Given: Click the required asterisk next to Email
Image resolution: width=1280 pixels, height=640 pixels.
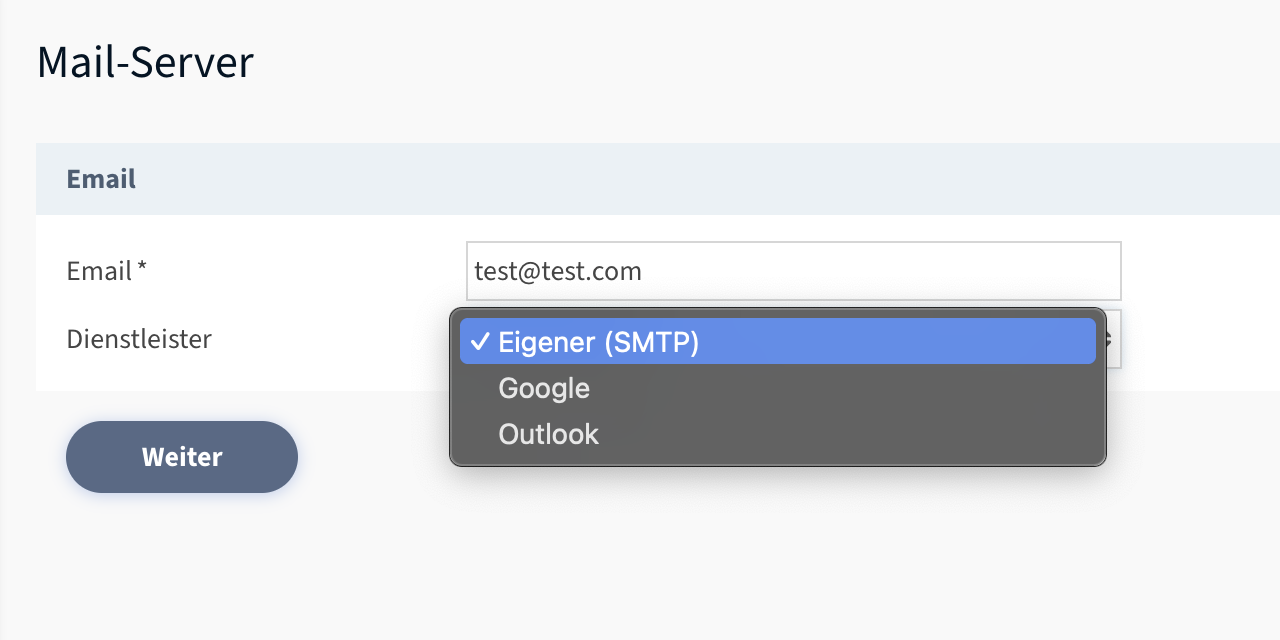Looking at the screenshot, I should click(142, 269).
